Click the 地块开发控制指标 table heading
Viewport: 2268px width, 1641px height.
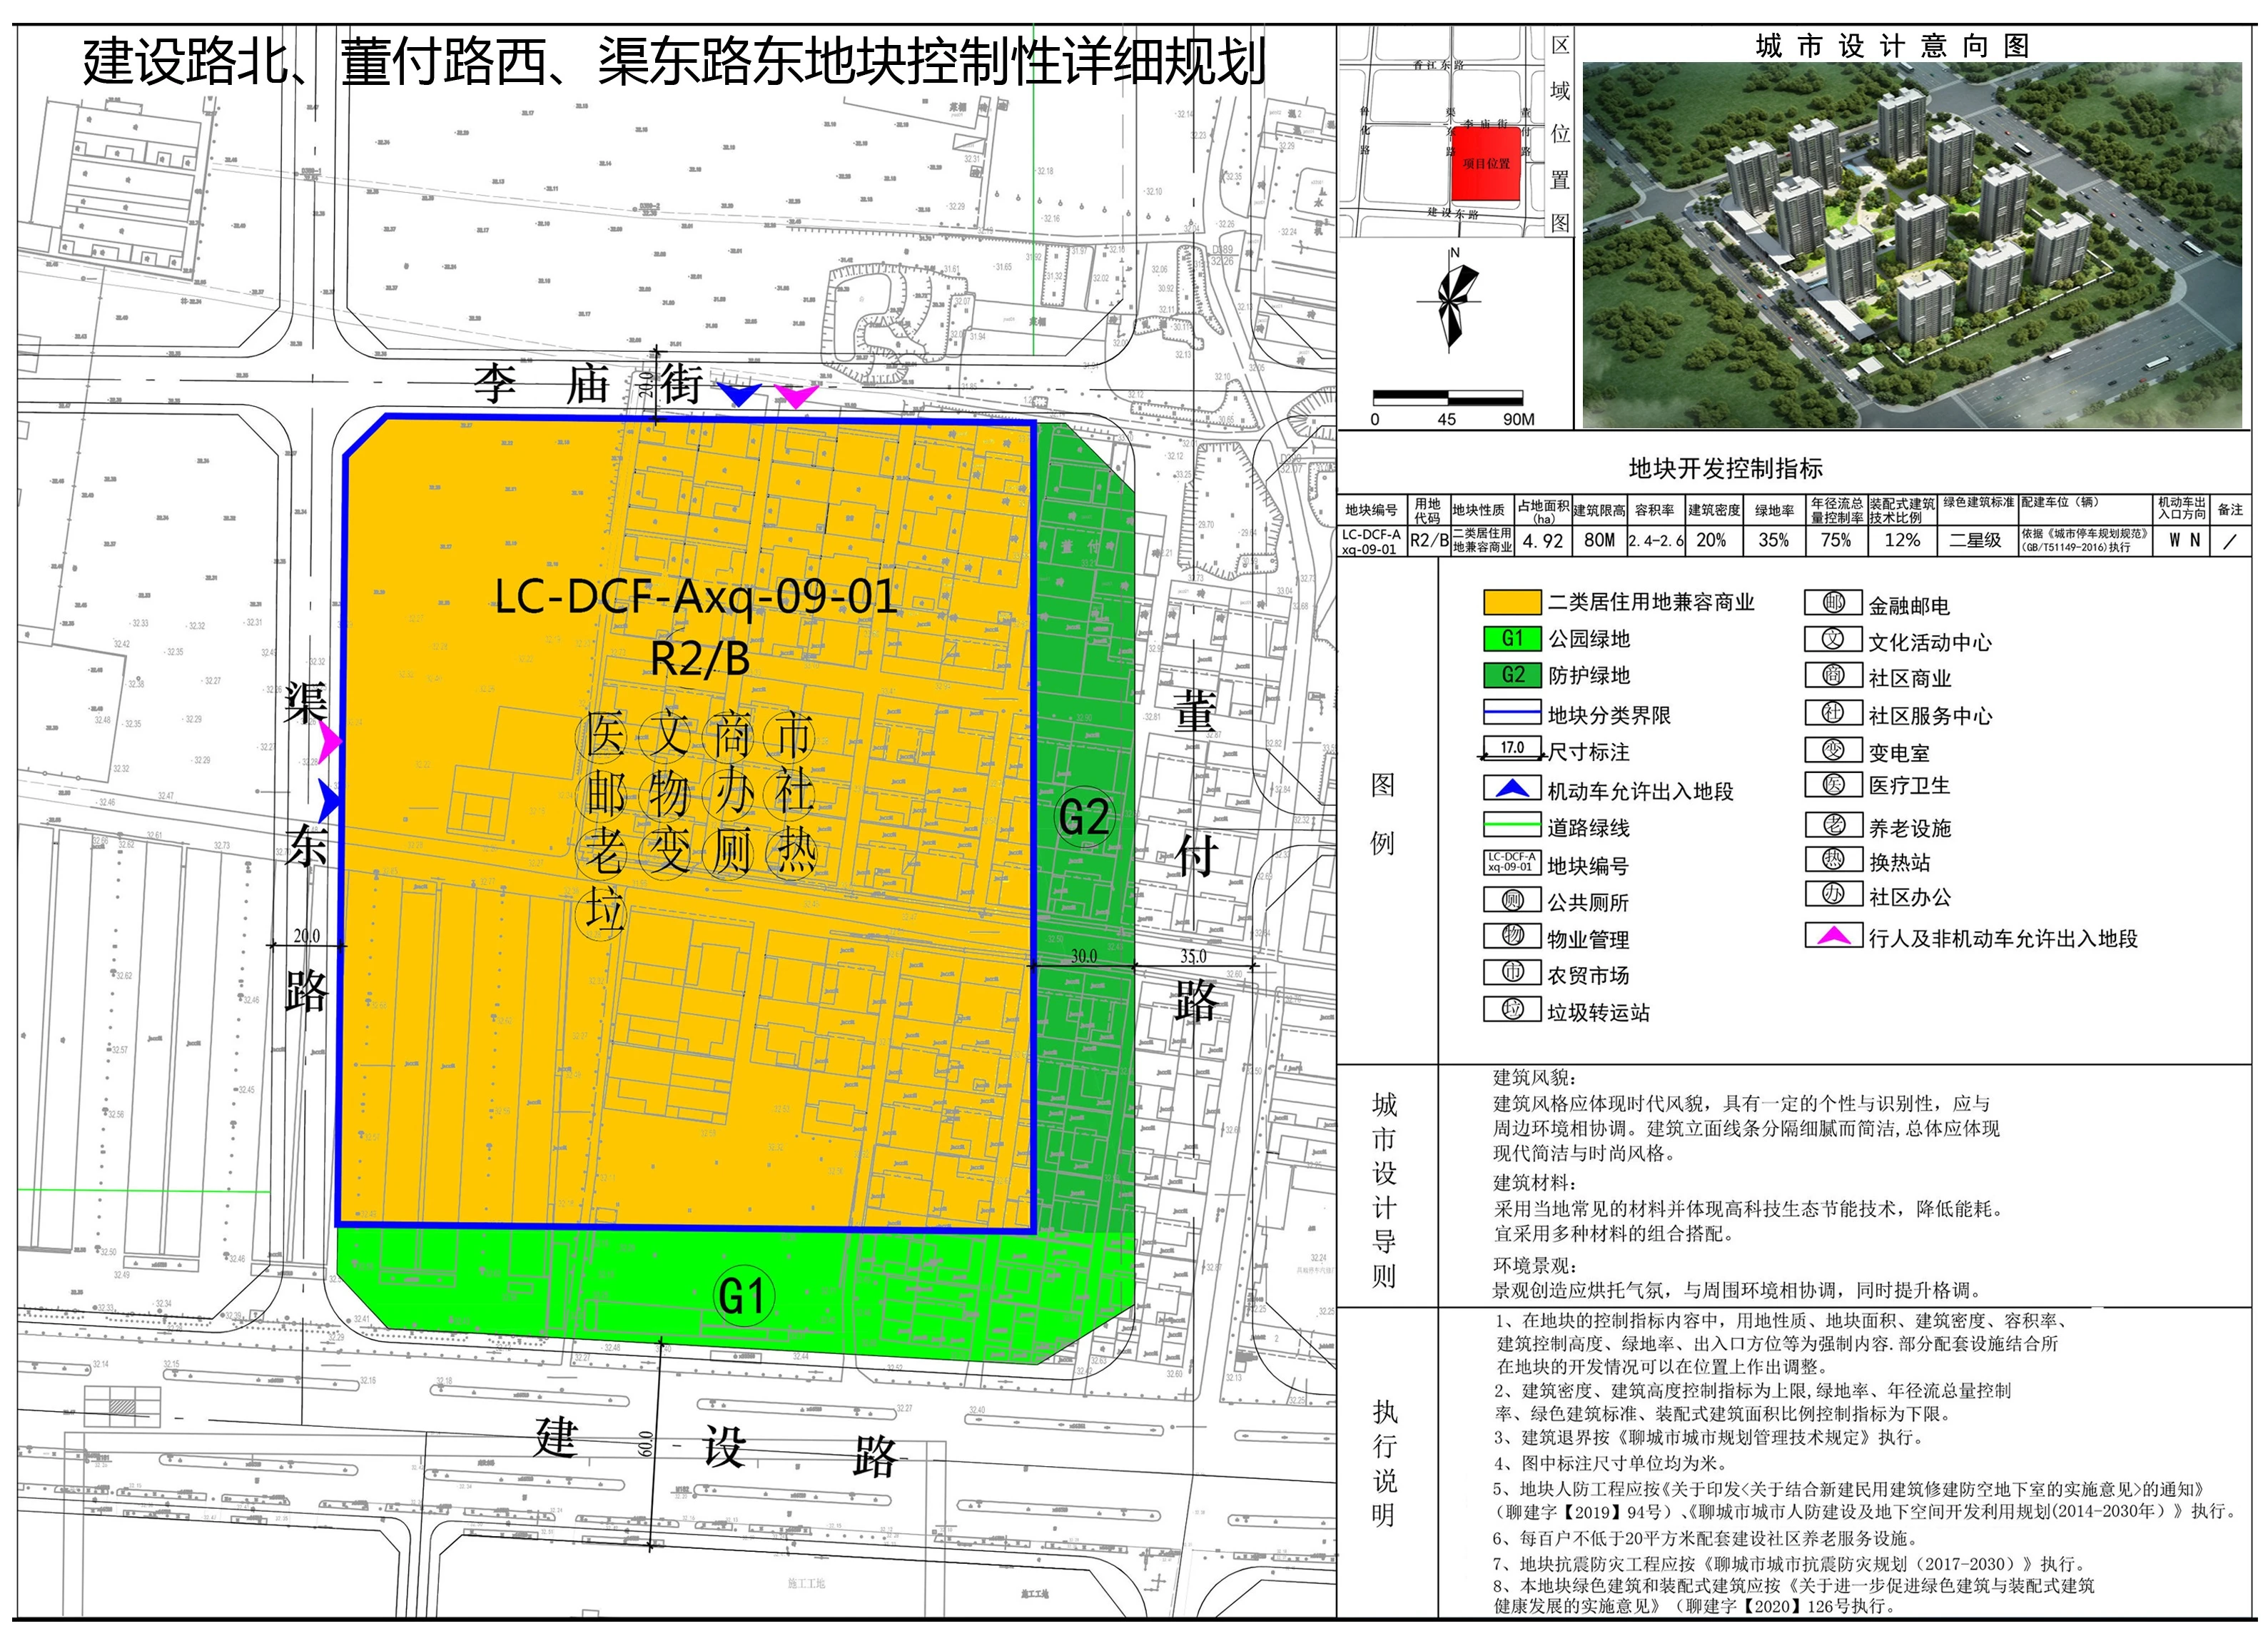pos(1726,468)
